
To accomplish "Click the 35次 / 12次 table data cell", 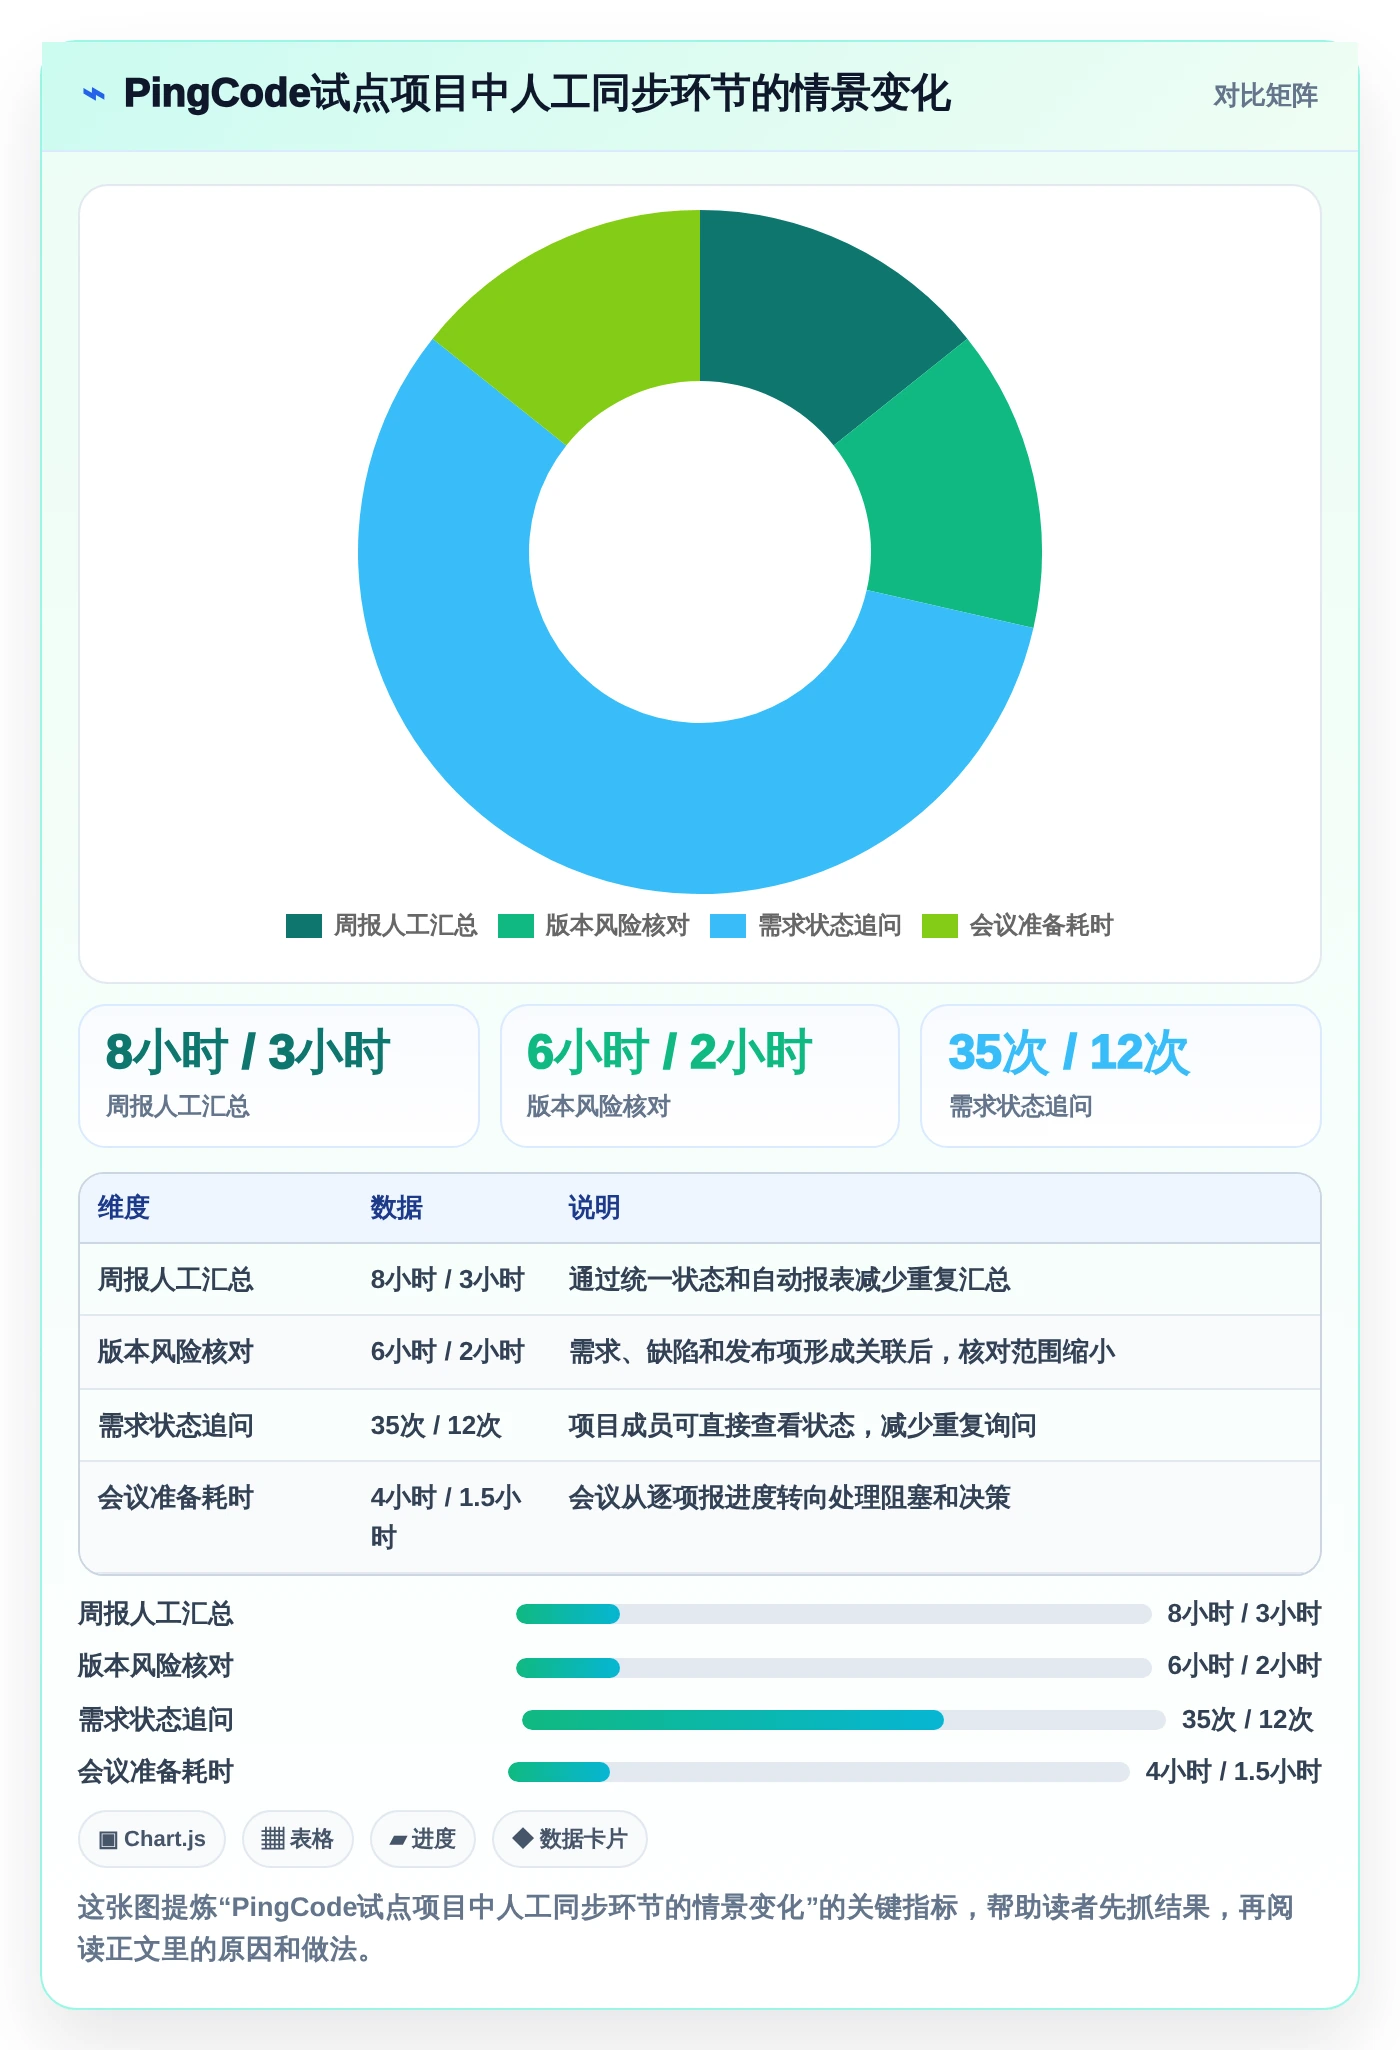I will coord(436,1426).
